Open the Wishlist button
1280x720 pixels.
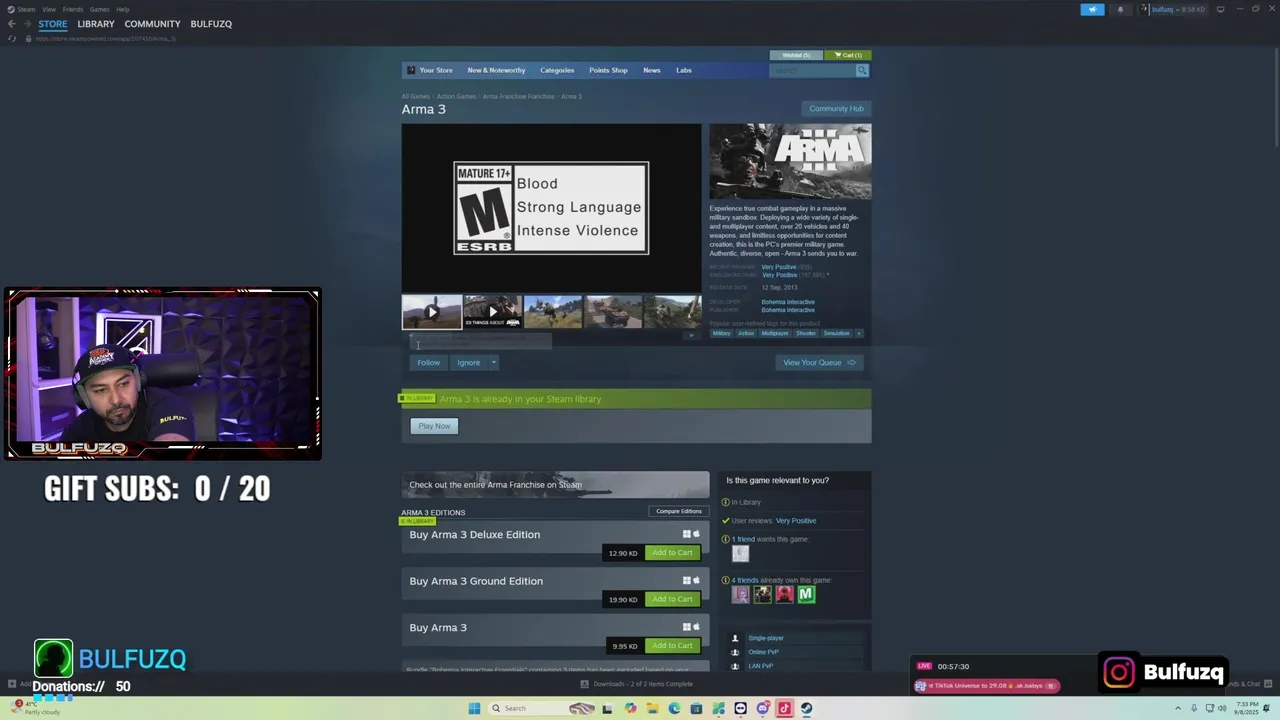click(x=796, y=55)
